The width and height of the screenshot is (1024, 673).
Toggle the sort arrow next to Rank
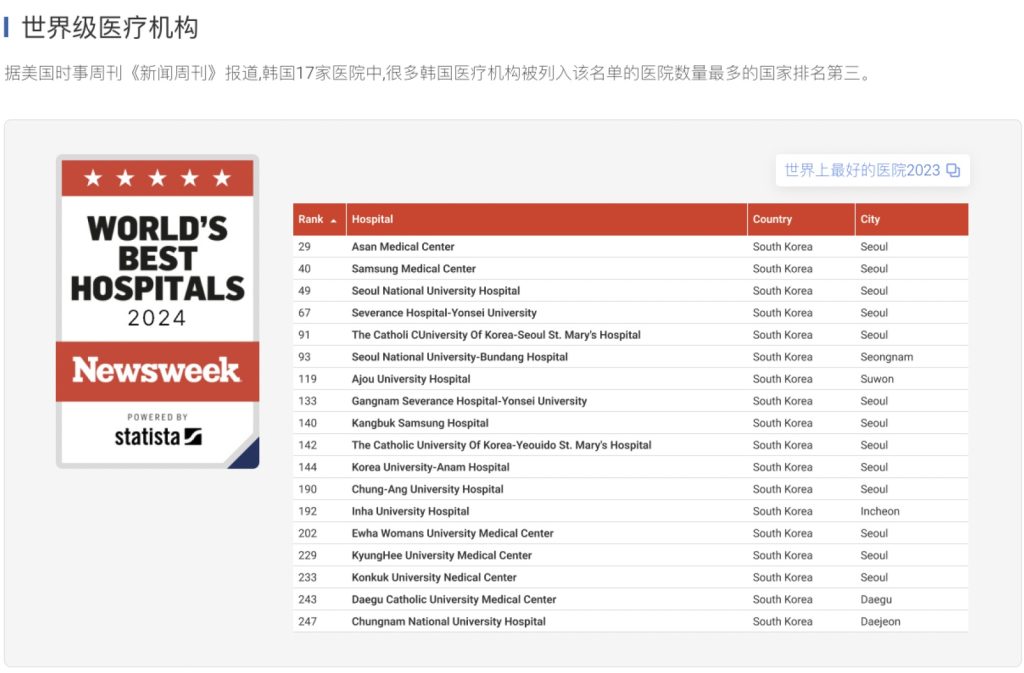coord(334,221)
